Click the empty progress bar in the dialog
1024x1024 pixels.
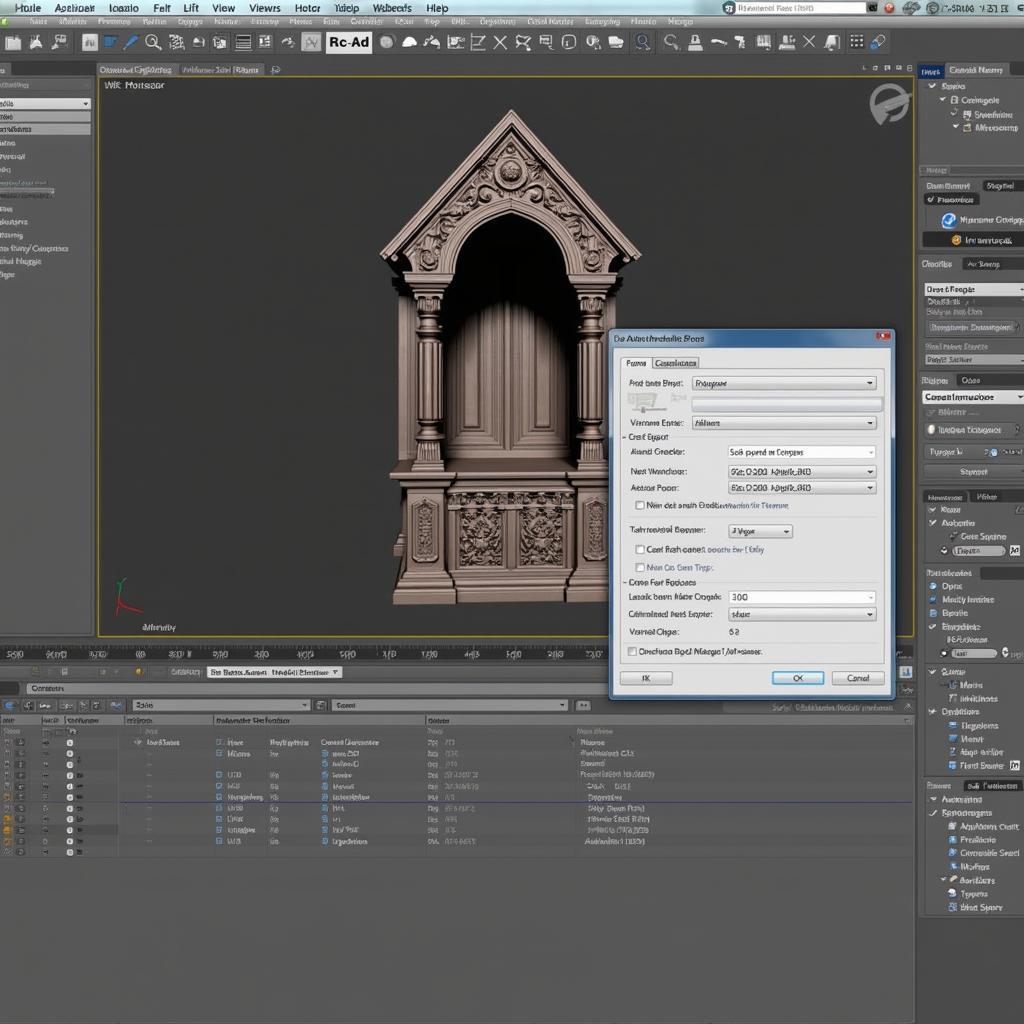pos(786,405)
